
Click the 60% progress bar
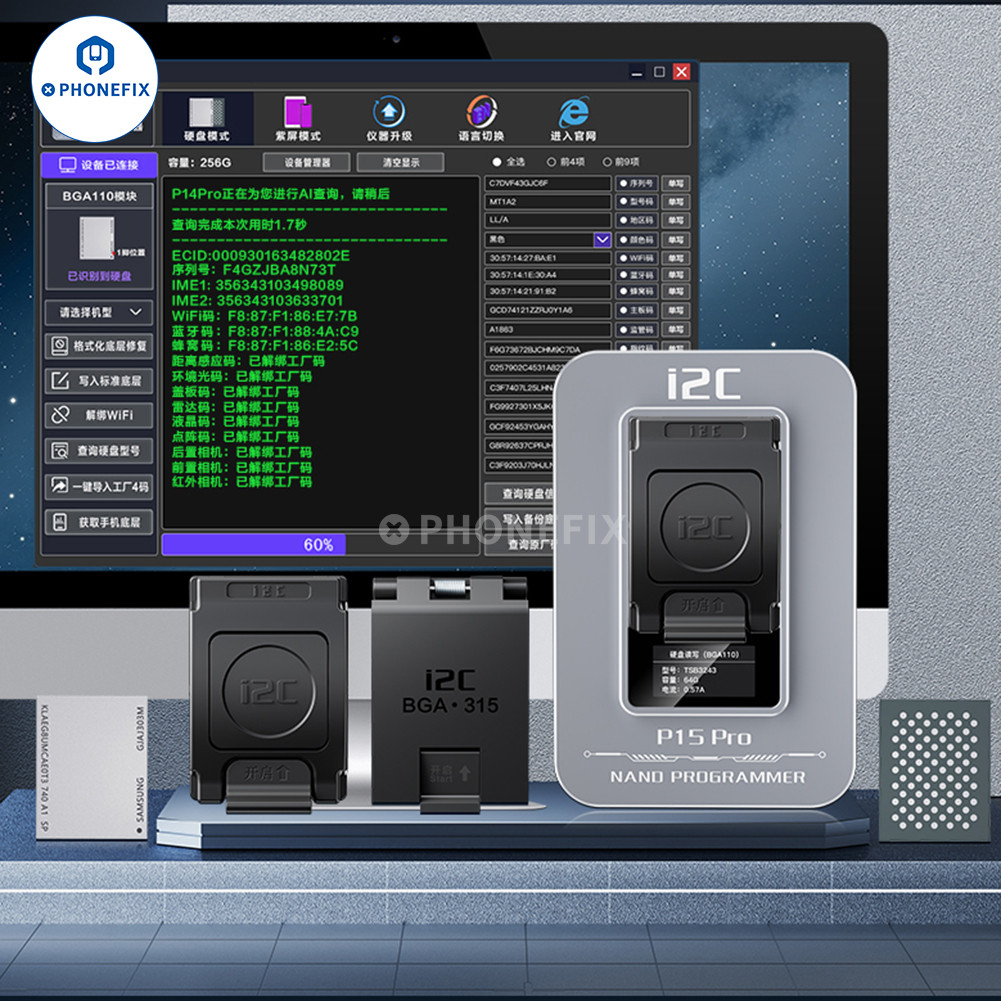point(318,544)
